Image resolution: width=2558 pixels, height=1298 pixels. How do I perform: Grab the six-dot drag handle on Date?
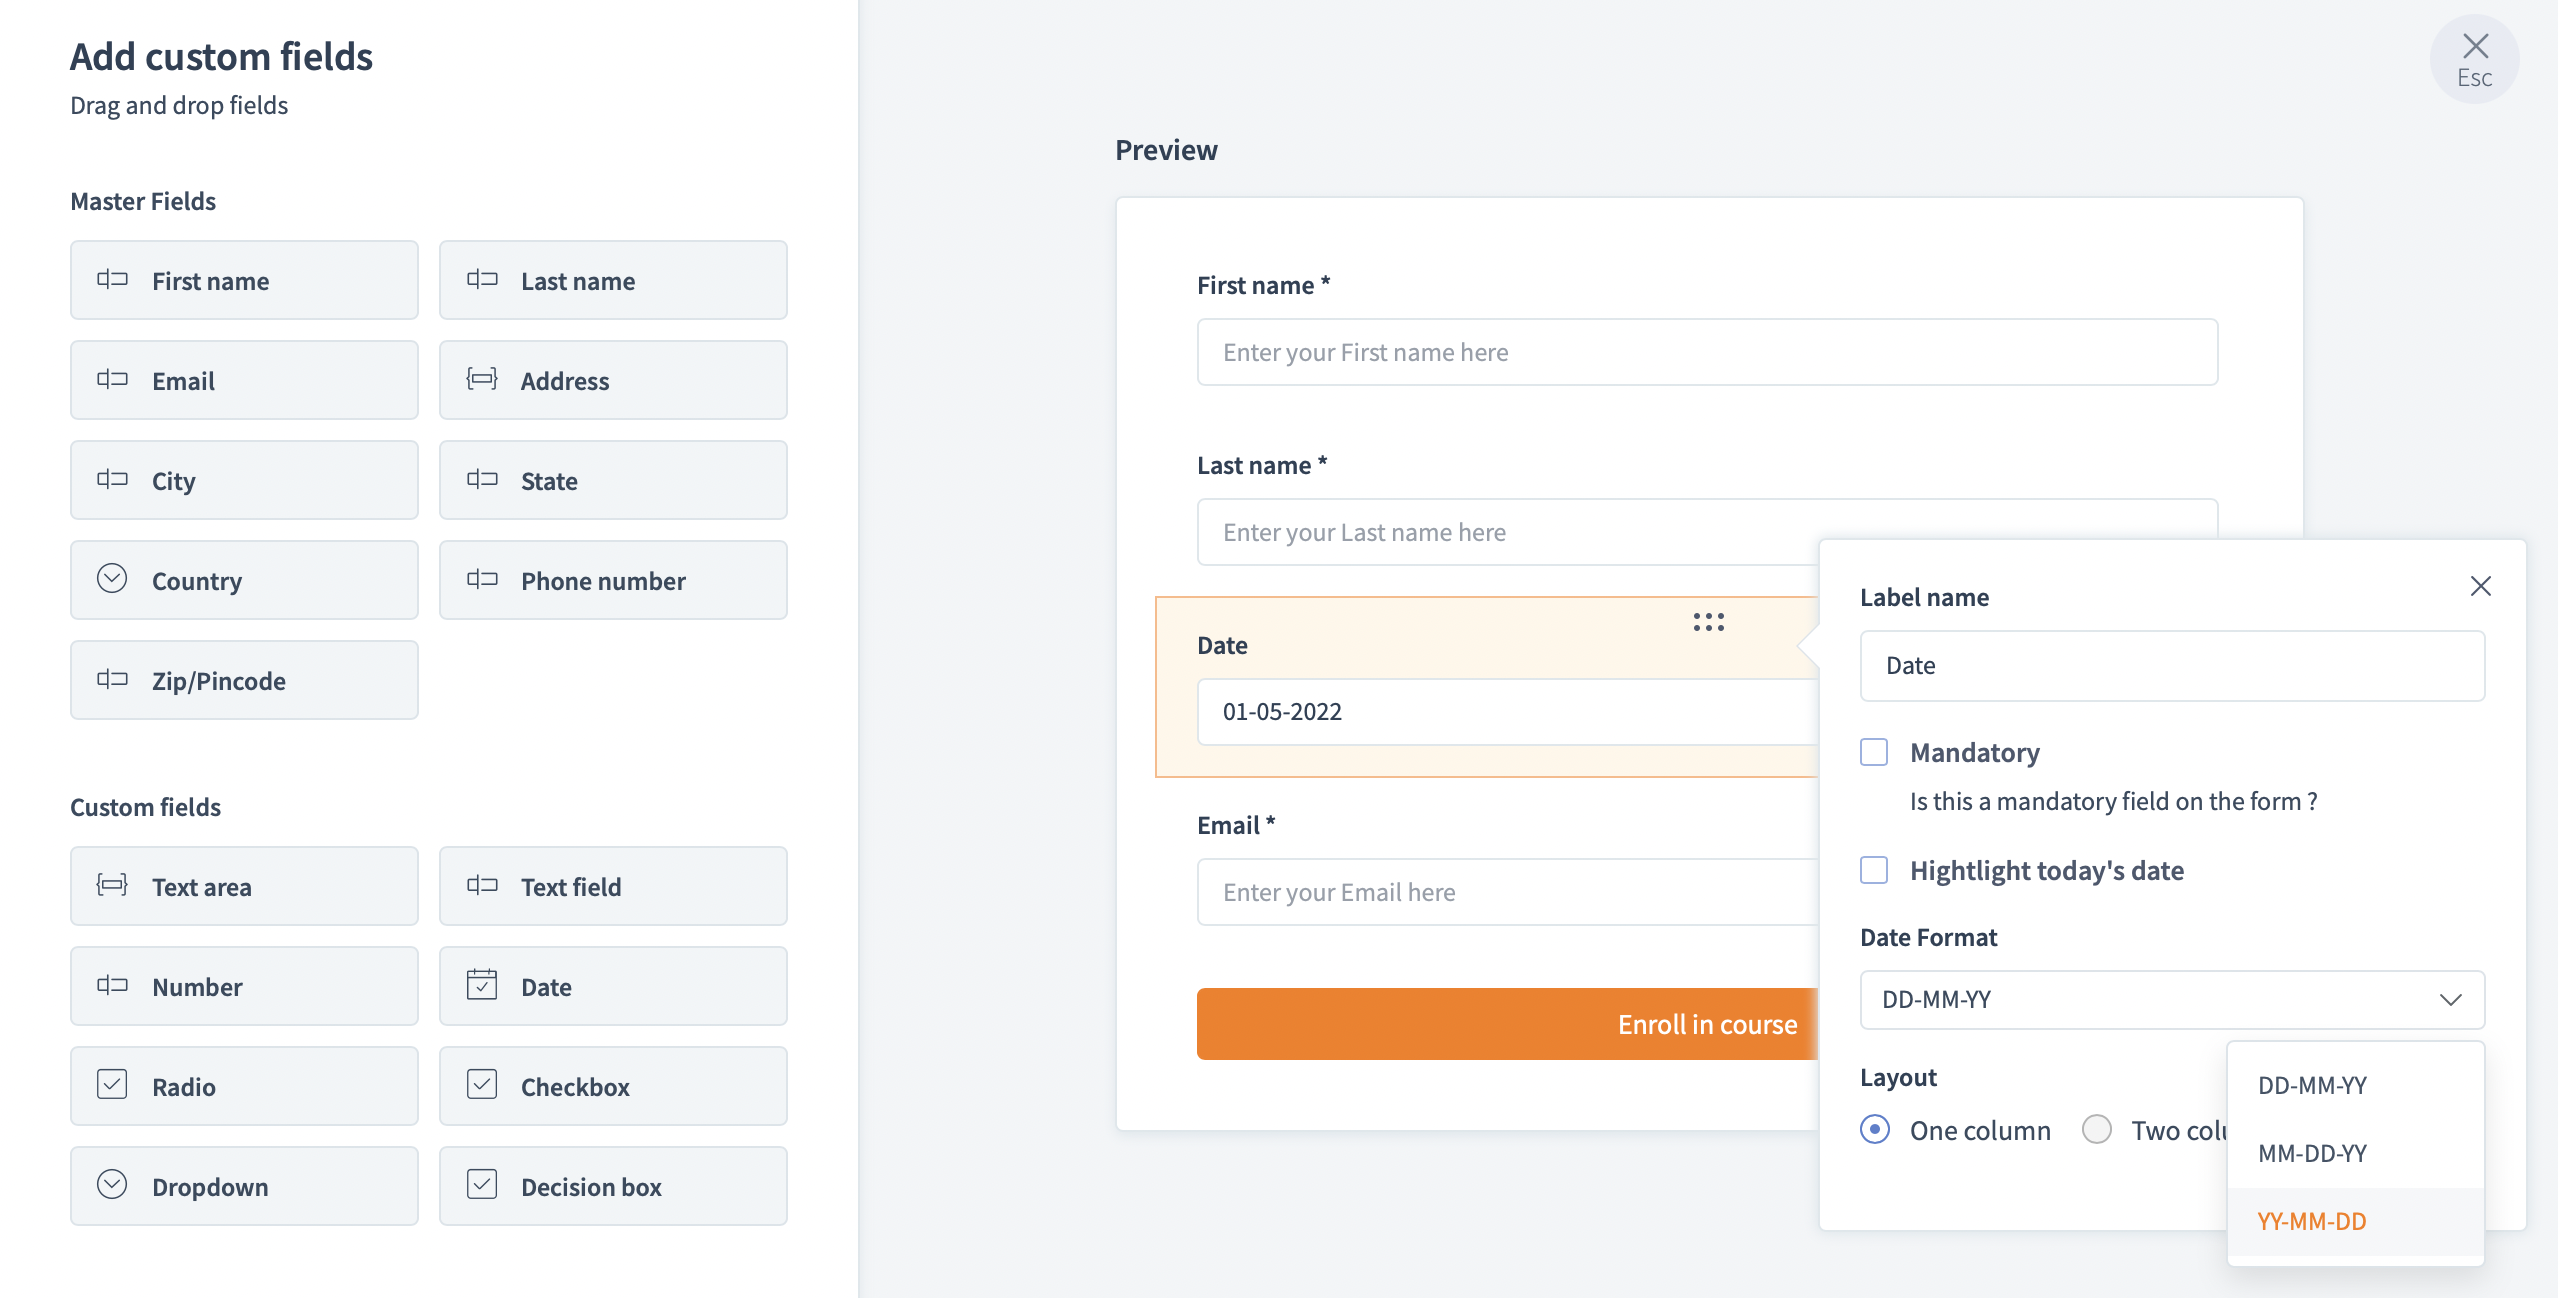[x=1708, y=622]
